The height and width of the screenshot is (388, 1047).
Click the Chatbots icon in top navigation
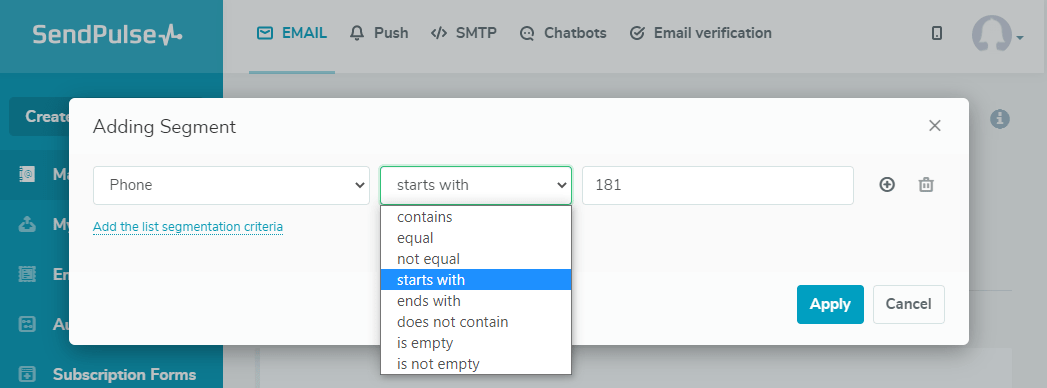(528, 33)
